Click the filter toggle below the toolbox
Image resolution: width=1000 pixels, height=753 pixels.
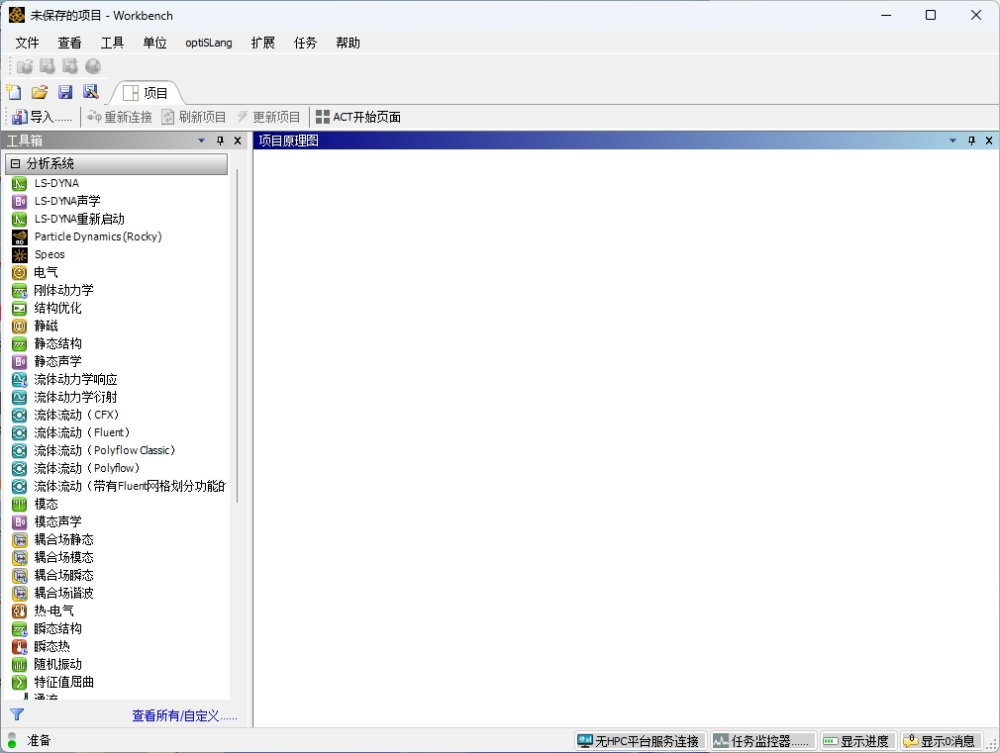pos(17,716)
